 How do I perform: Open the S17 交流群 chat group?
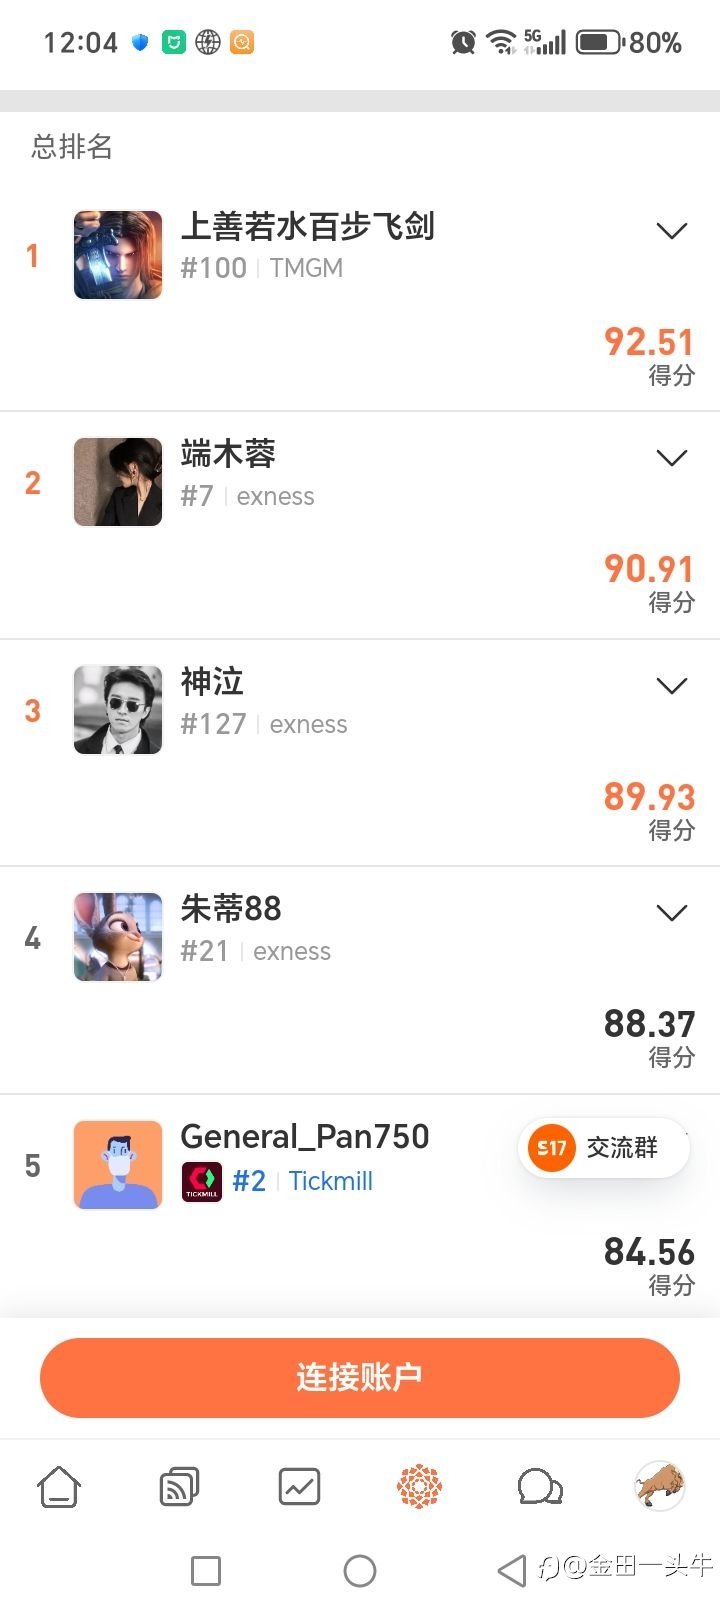click(603, 1148)
